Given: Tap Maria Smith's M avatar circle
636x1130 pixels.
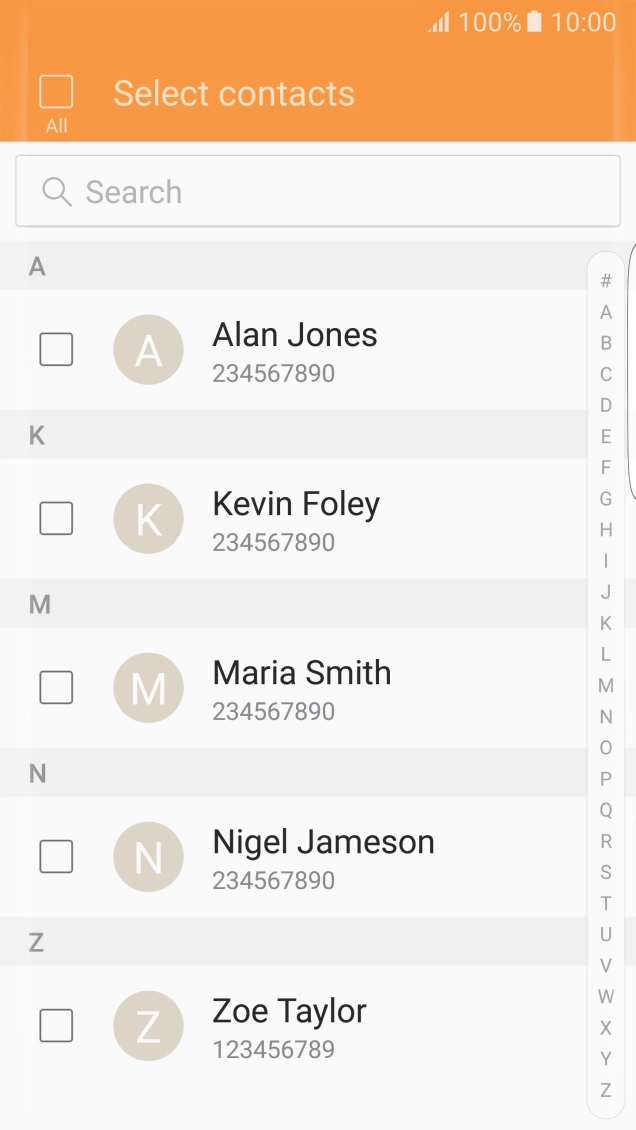Looking at the screenshot, I should 148,688.
